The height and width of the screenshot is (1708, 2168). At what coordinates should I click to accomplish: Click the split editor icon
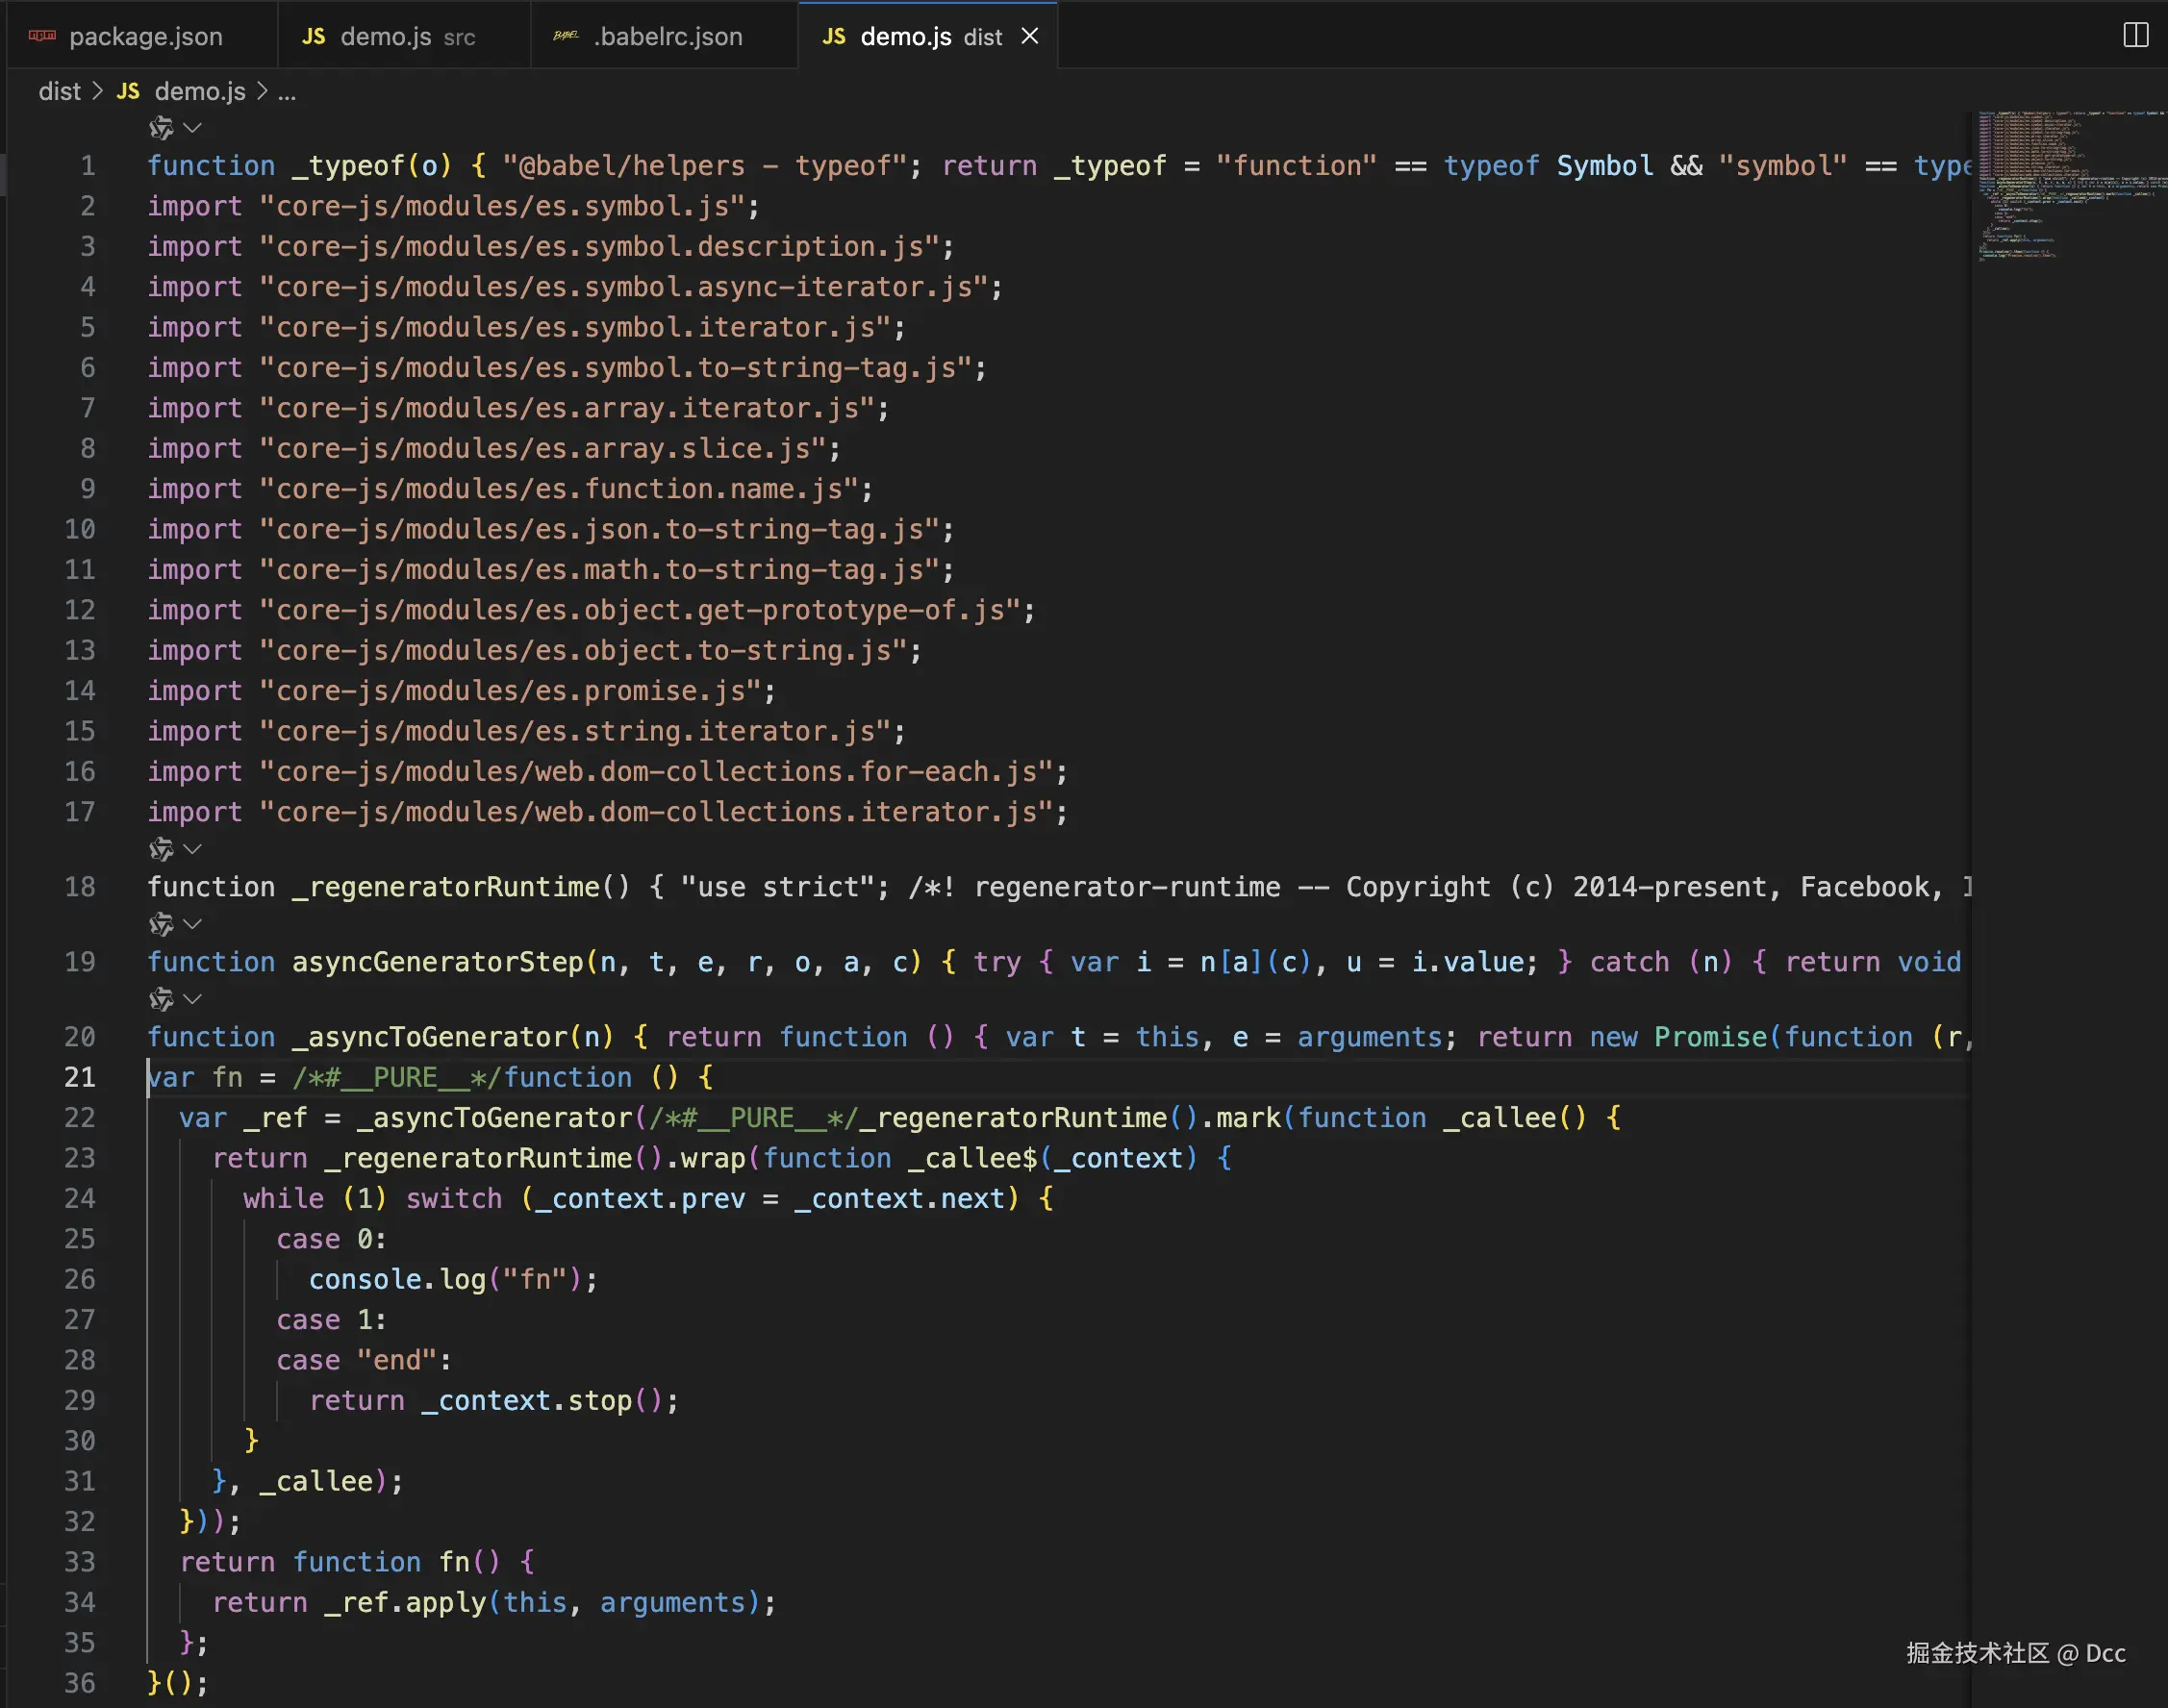click(x=2135, y=35)
